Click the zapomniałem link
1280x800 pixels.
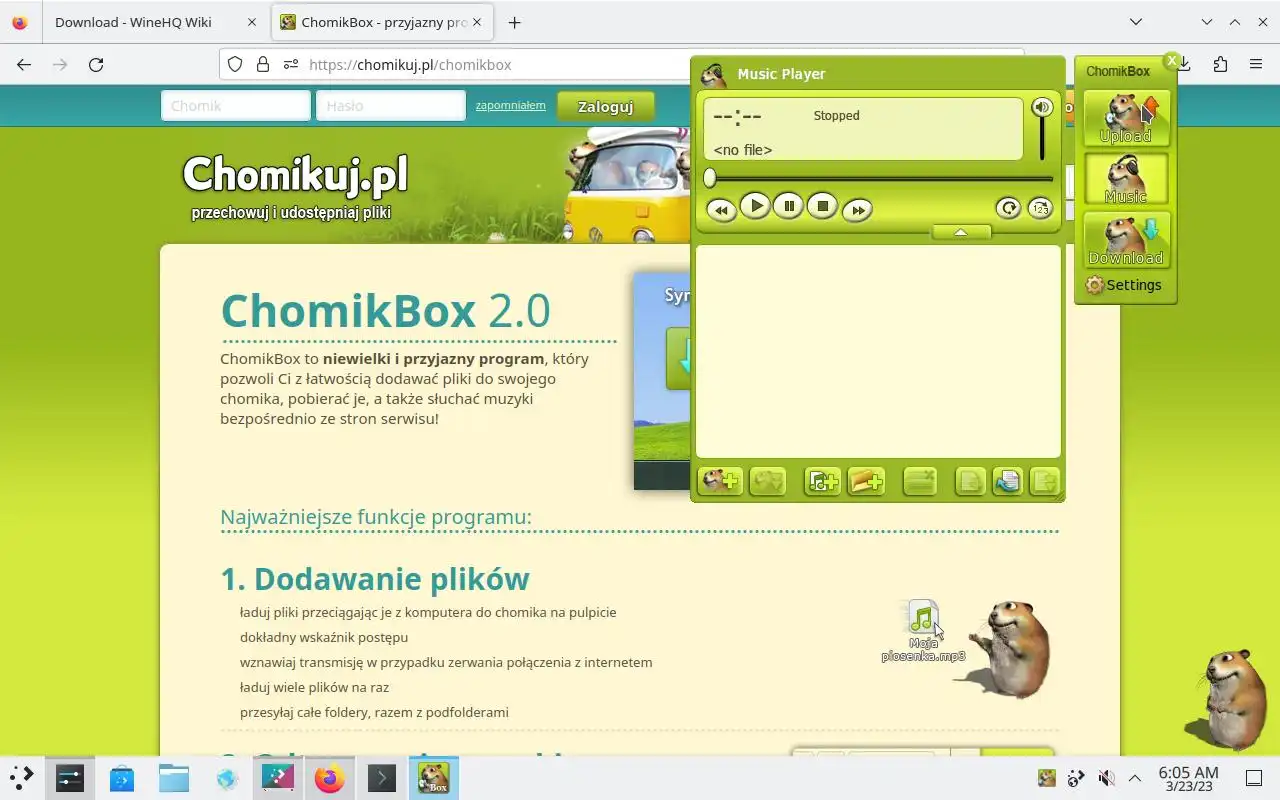pyautogui.click(x=510, y=105)
